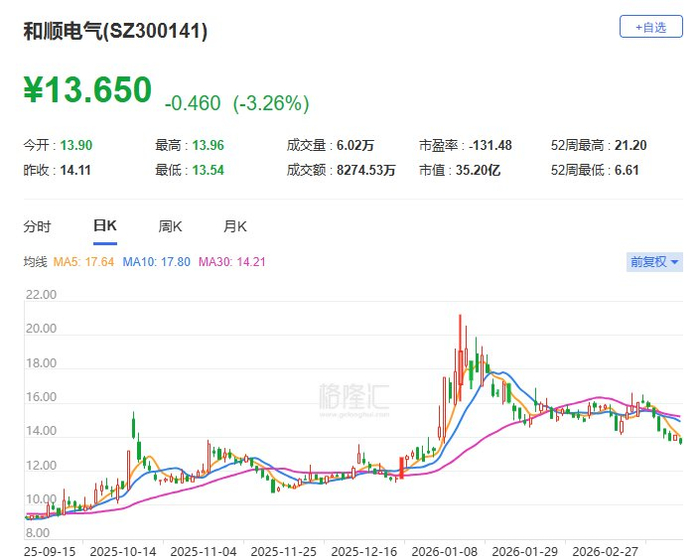The width and height of the screenshot is (700, 560).
Task: Click the 最低 value 13.54
Action: point(208,170)
